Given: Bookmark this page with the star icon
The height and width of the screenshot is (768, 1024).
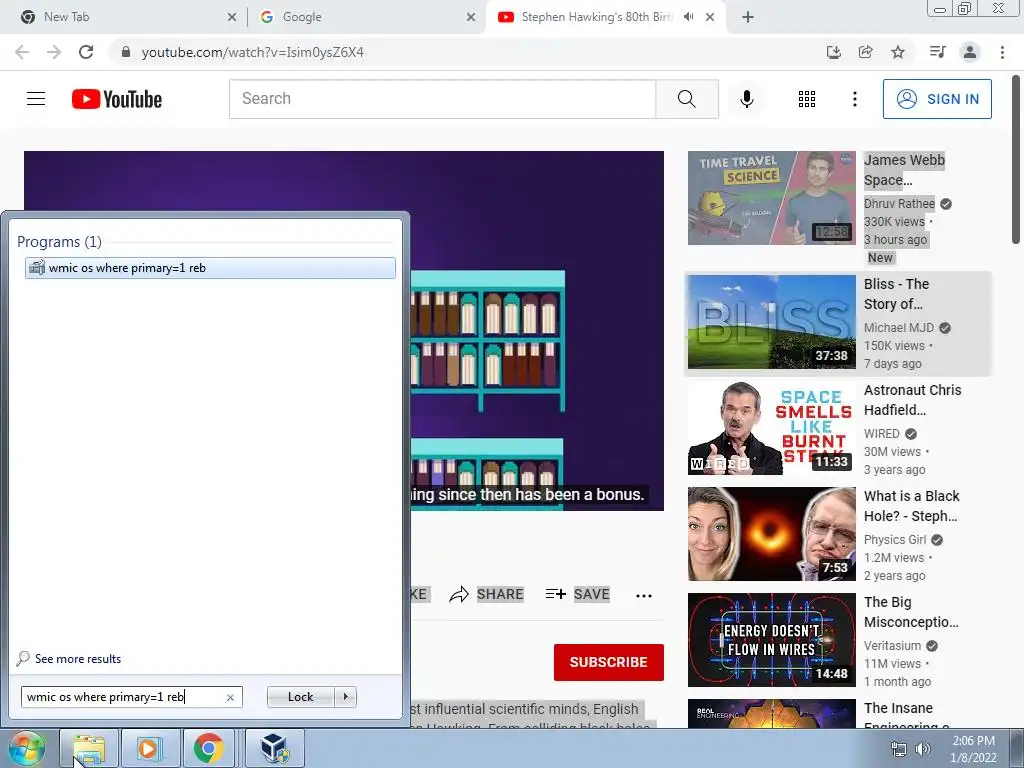Looking at the screenshot, I should pyautogui.click(x=898, y=52).
